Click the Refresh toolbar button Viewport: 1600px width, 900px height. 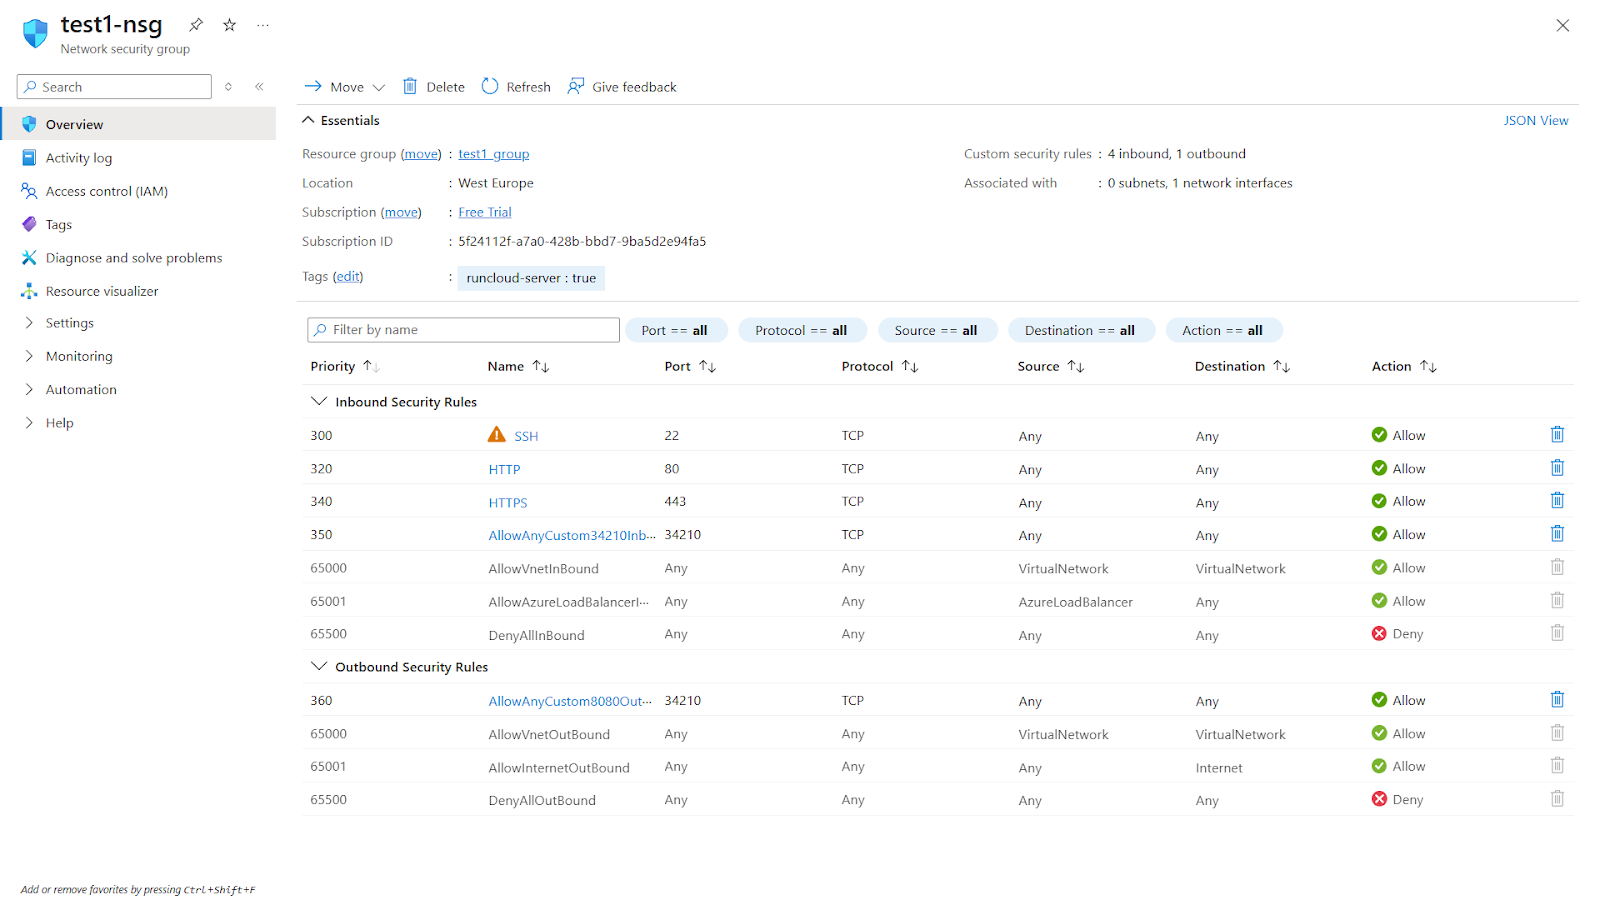(516, 87)
